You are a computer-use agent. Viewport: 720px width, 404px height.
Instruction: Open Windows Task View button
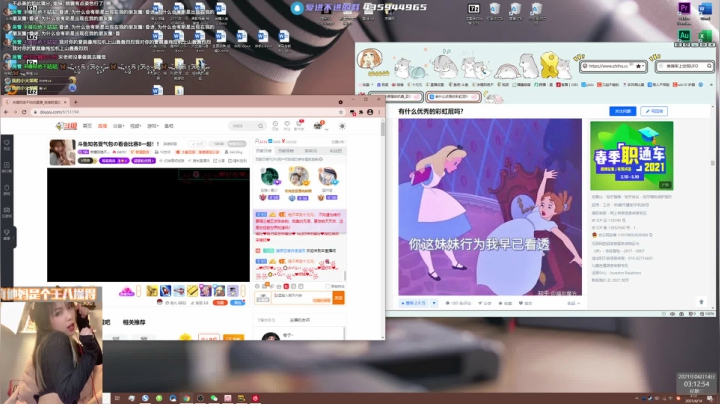118,398
